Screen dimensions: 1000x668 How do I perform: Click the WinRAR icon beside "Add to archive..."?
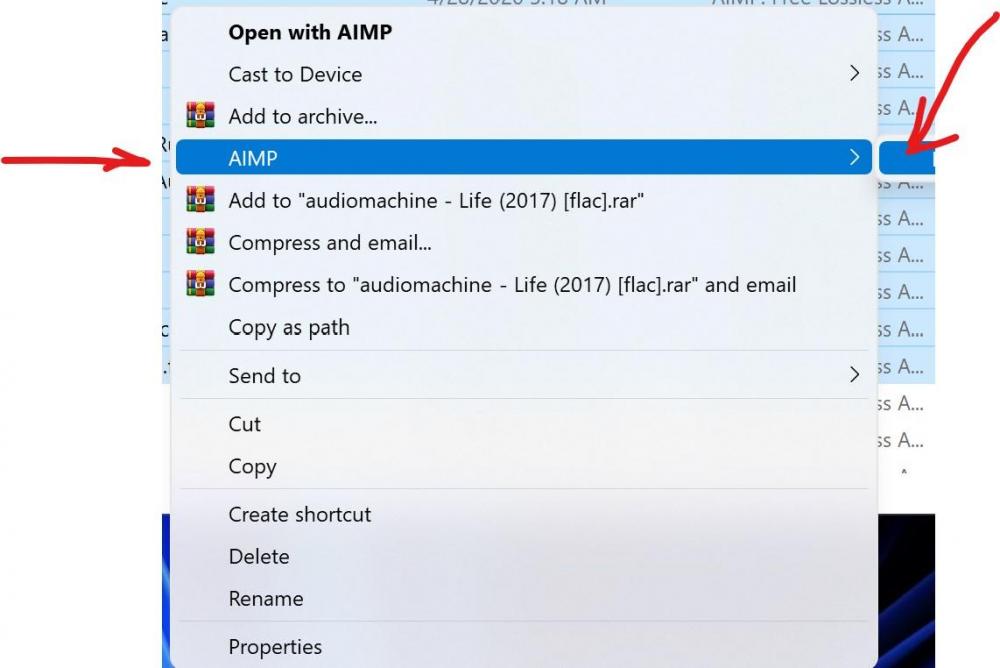201,115
